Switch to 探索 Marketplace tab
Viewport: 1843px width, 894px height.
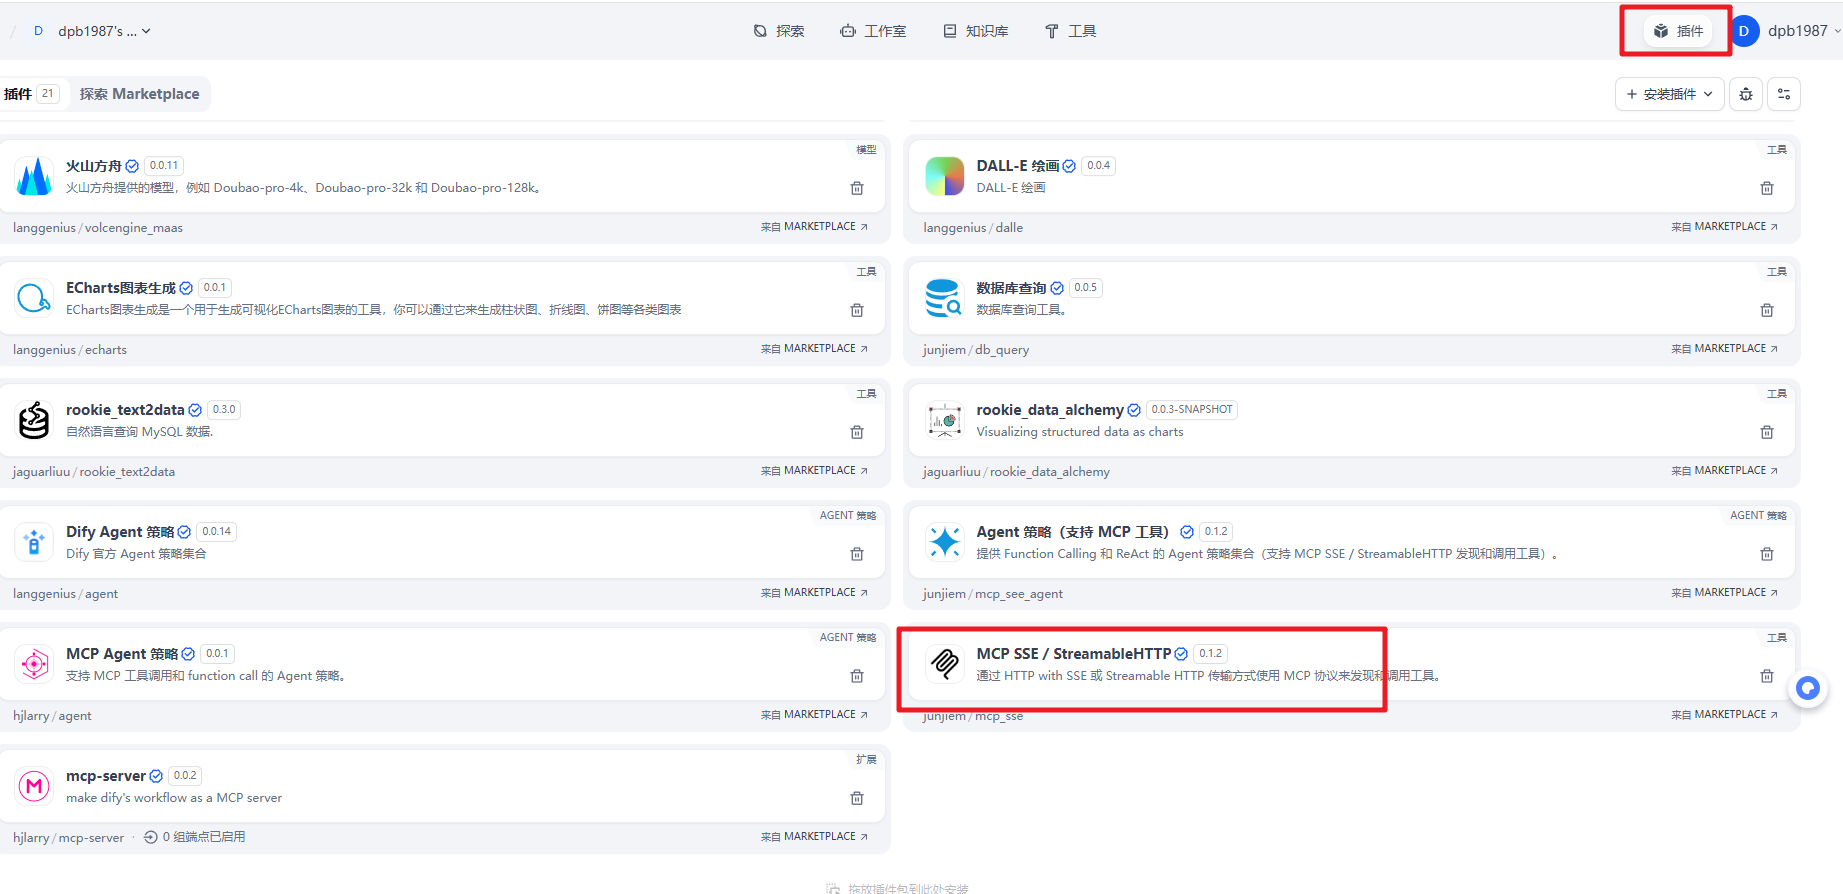point(139,94)
